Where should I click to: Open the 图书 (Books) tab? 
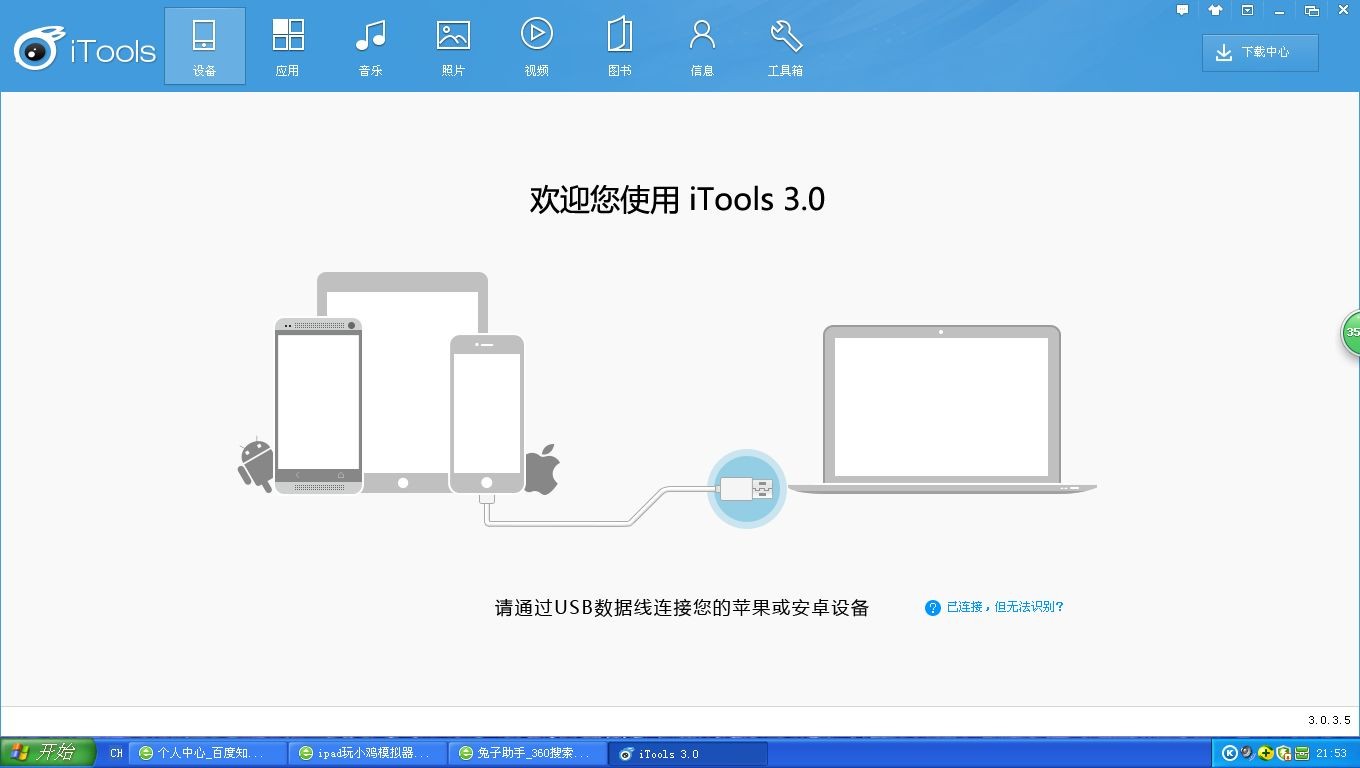coord(620,46)
